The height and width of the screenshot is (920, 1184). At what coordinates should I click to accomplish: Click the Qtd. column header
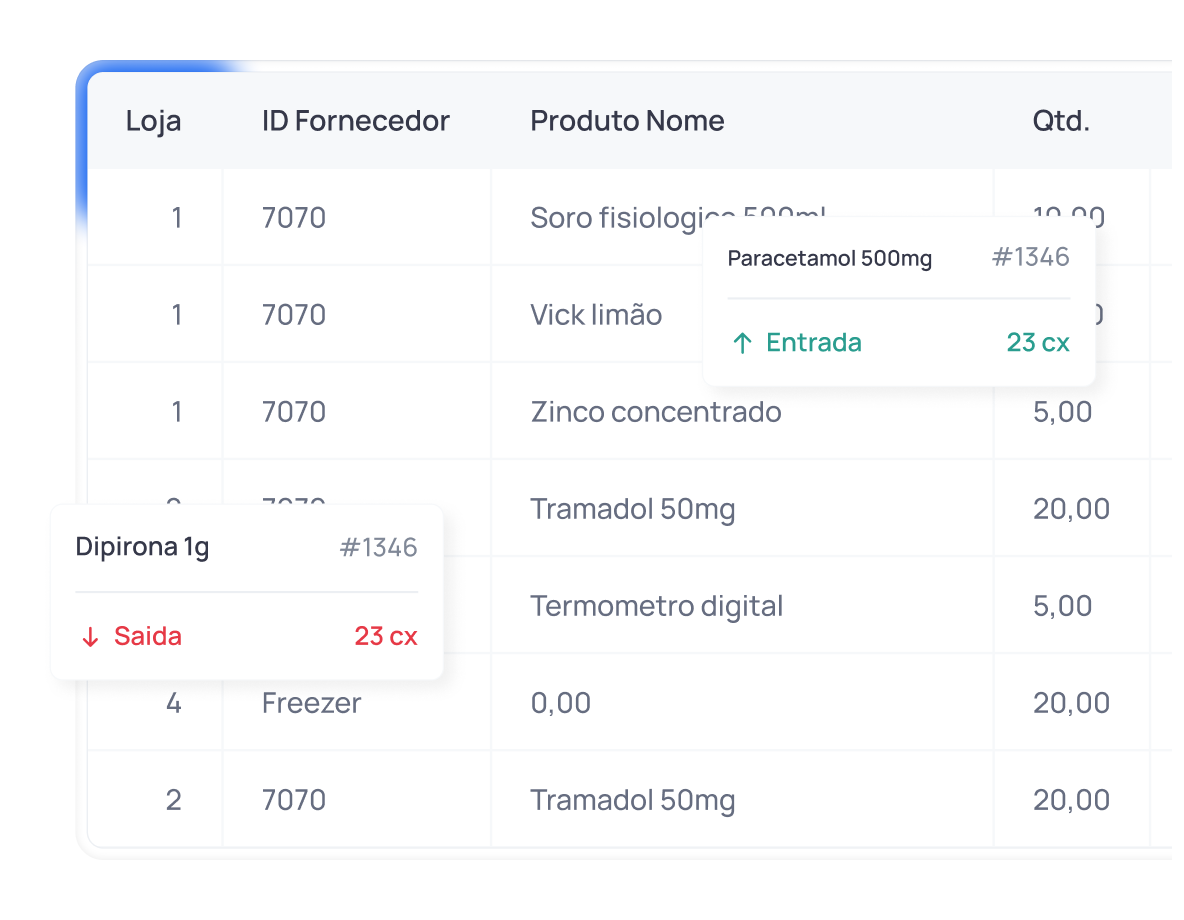(1061, 121)
